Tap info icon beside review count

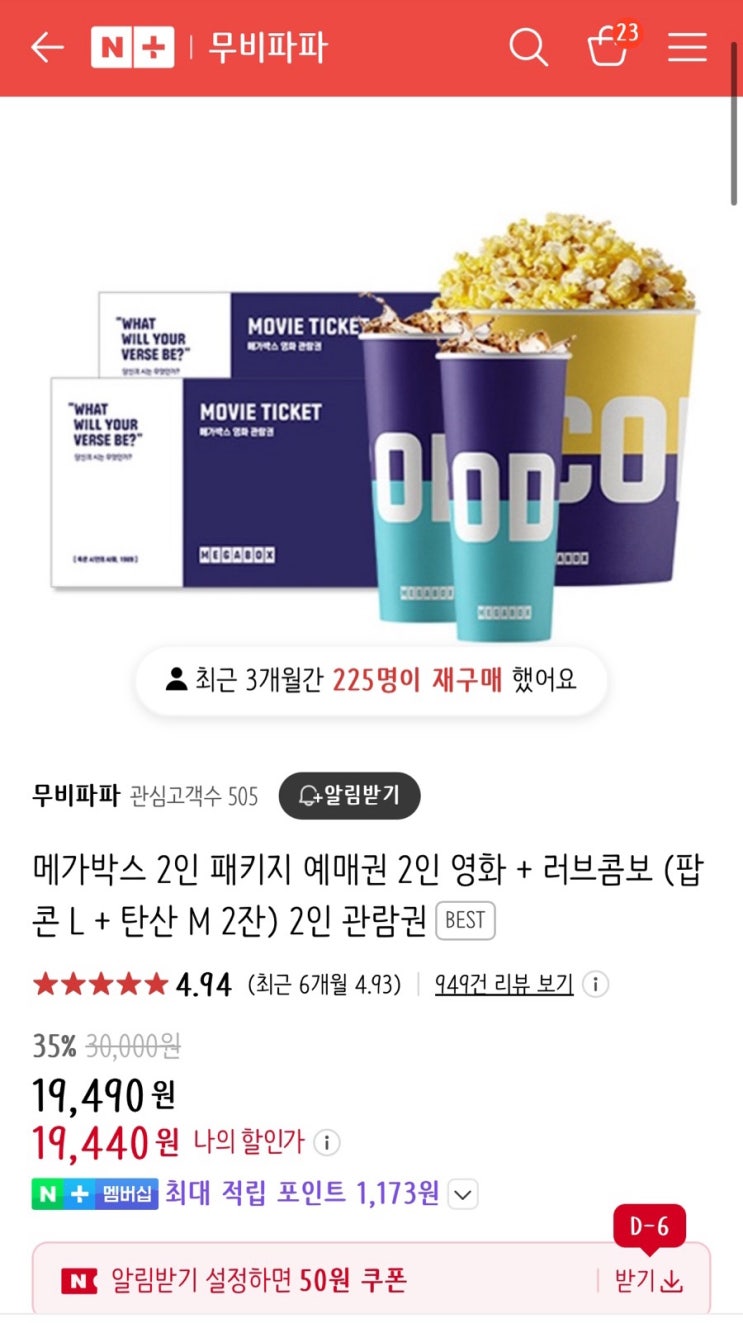[595, 984]
